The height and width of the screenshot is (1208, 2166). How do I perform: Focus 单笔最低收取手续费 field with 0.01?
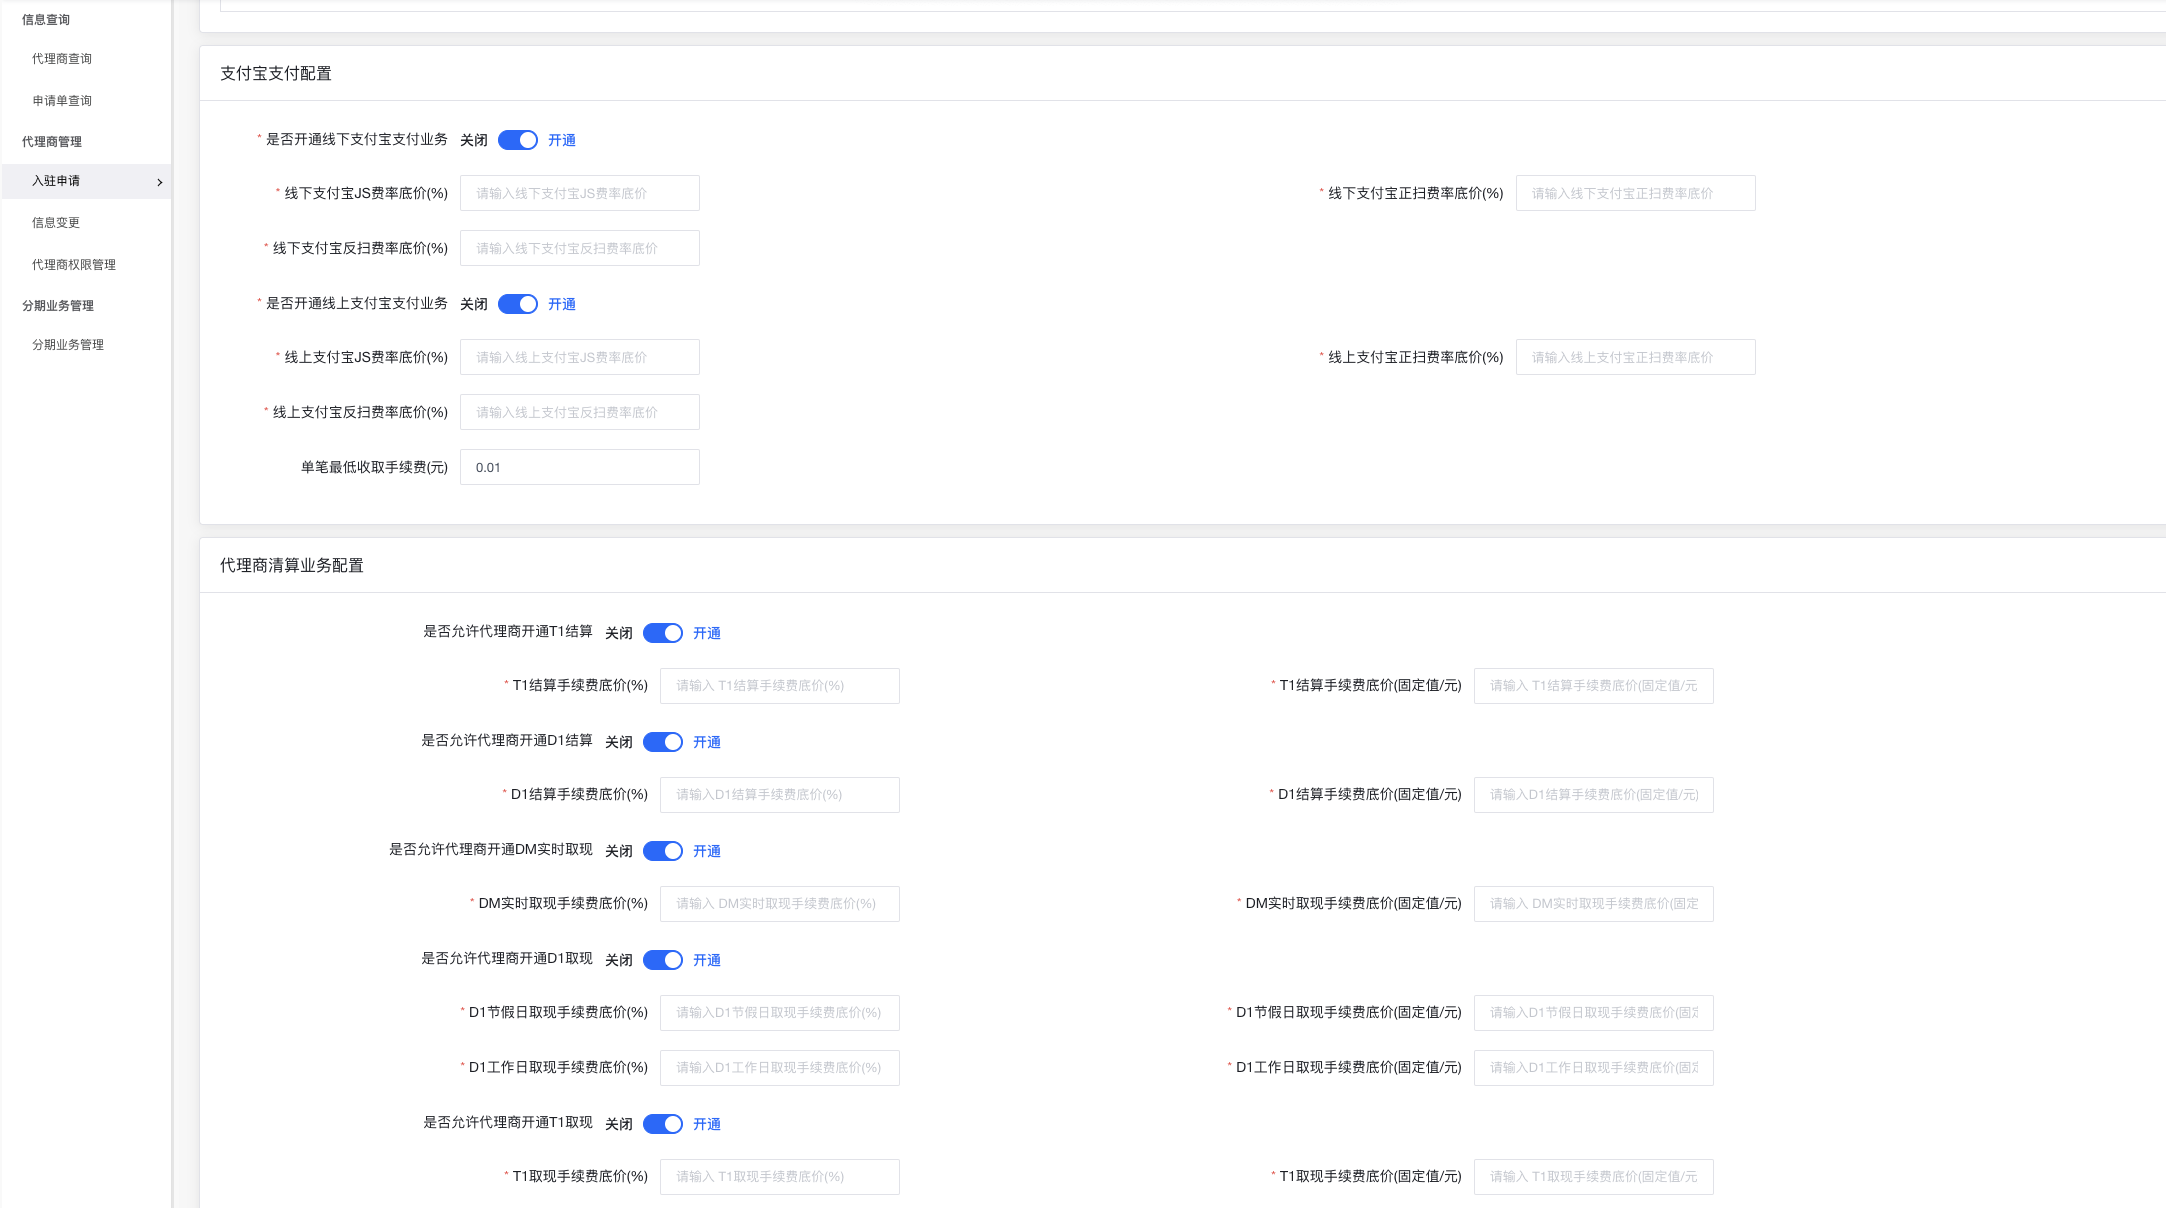coord(580,467)
